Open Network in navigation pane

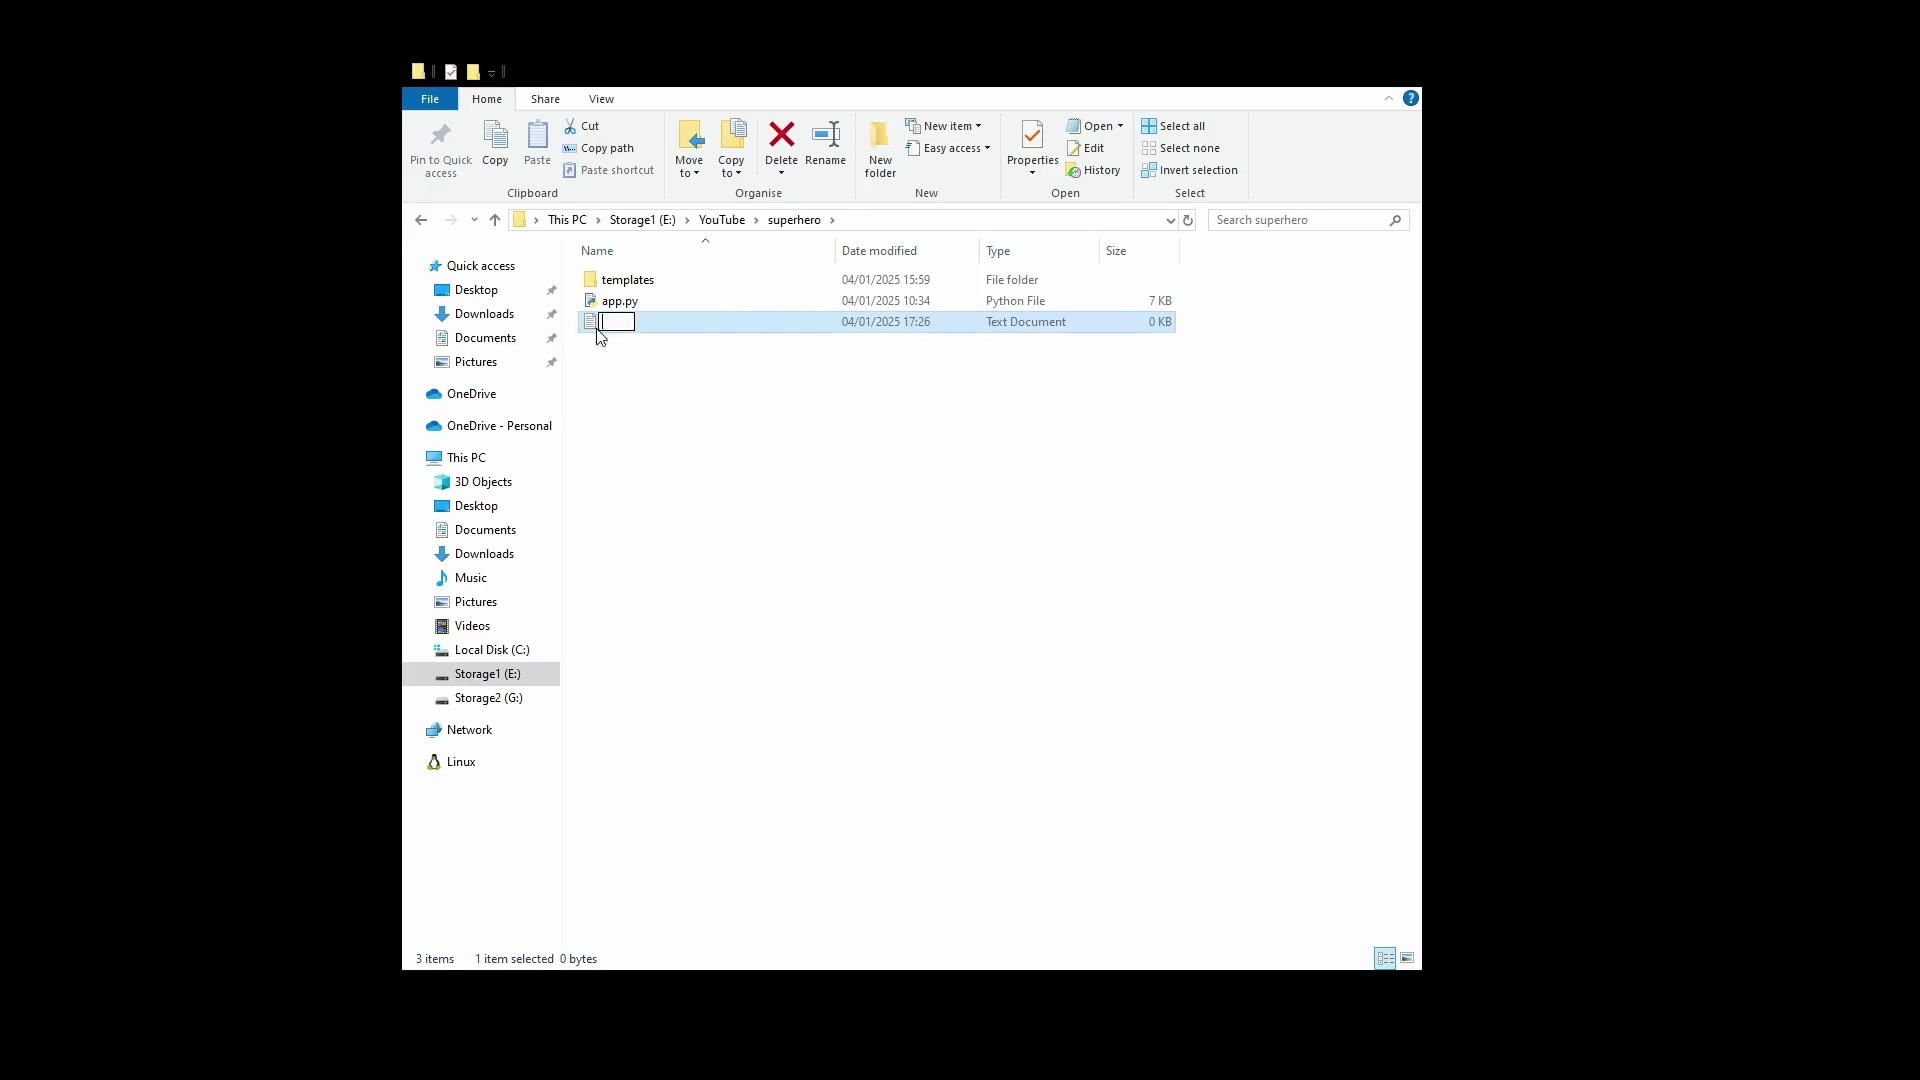[x=469, y=730]
